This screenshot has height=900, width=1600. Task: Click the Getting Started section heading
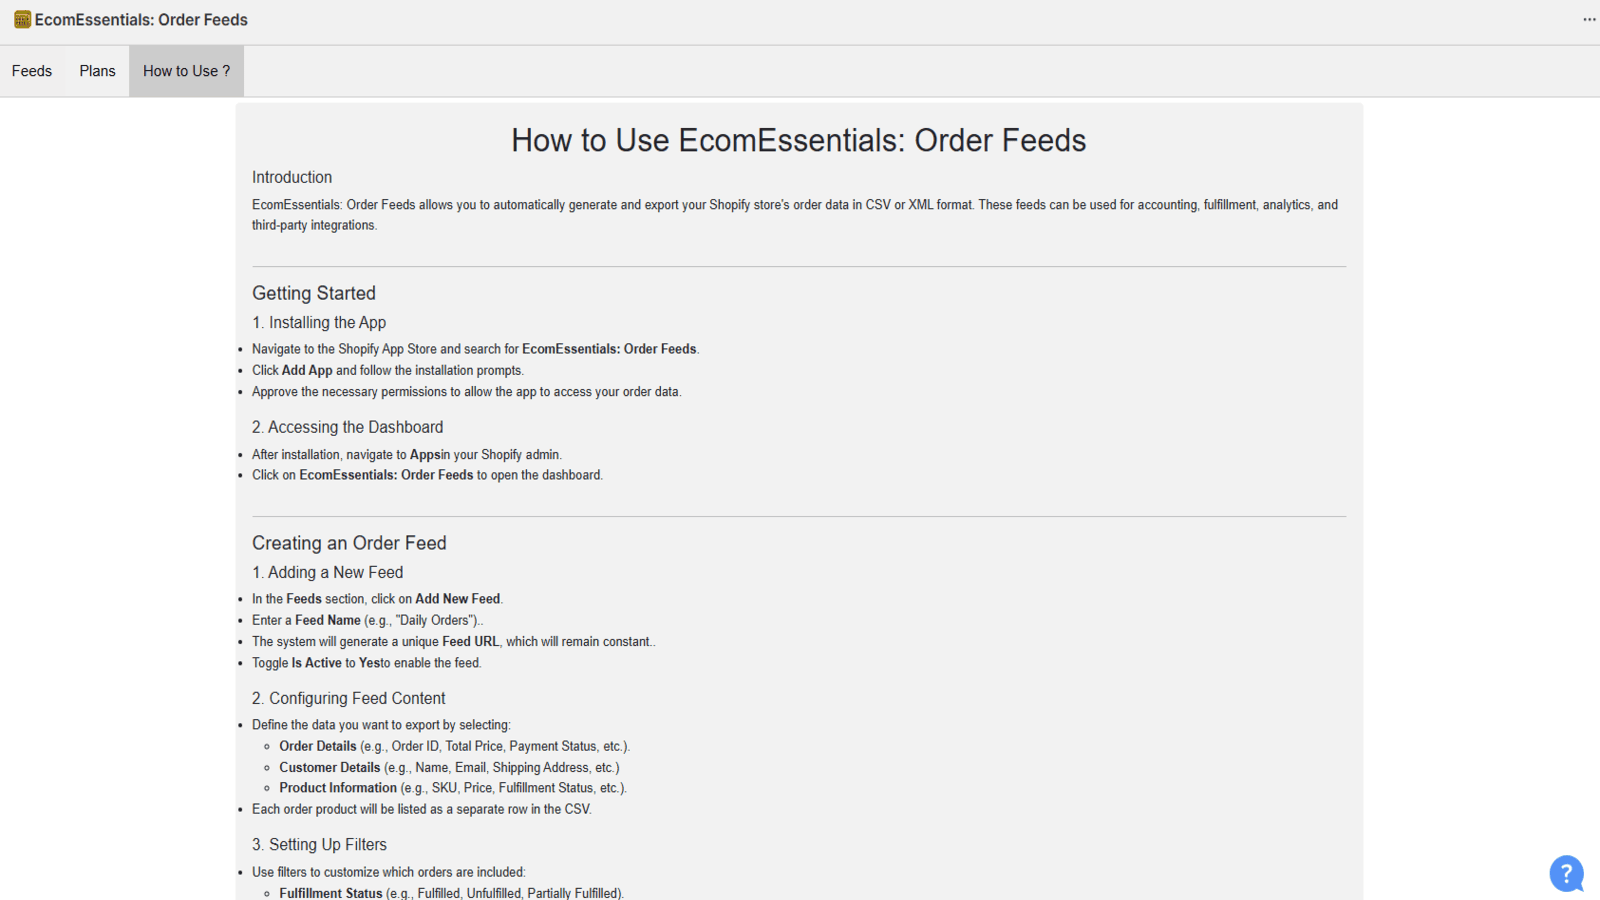pos(314,293)
